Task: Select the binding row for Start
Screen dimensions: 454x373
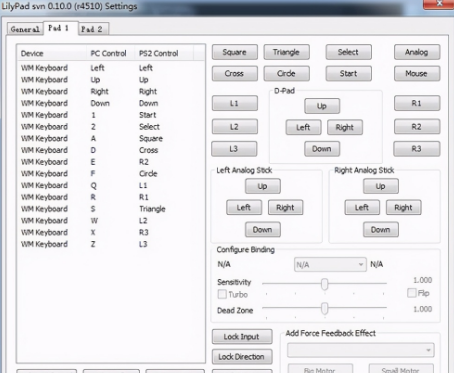Action: [111, 115]
